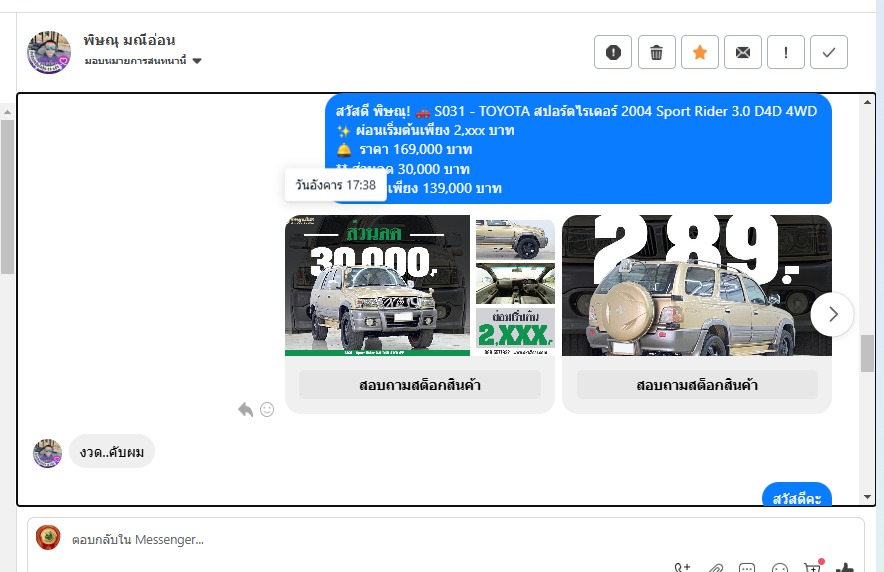Screen dimensions: 884x572
Task: Click the contact name พิษณุ มณีอ่อน
Action: [129, 40]
